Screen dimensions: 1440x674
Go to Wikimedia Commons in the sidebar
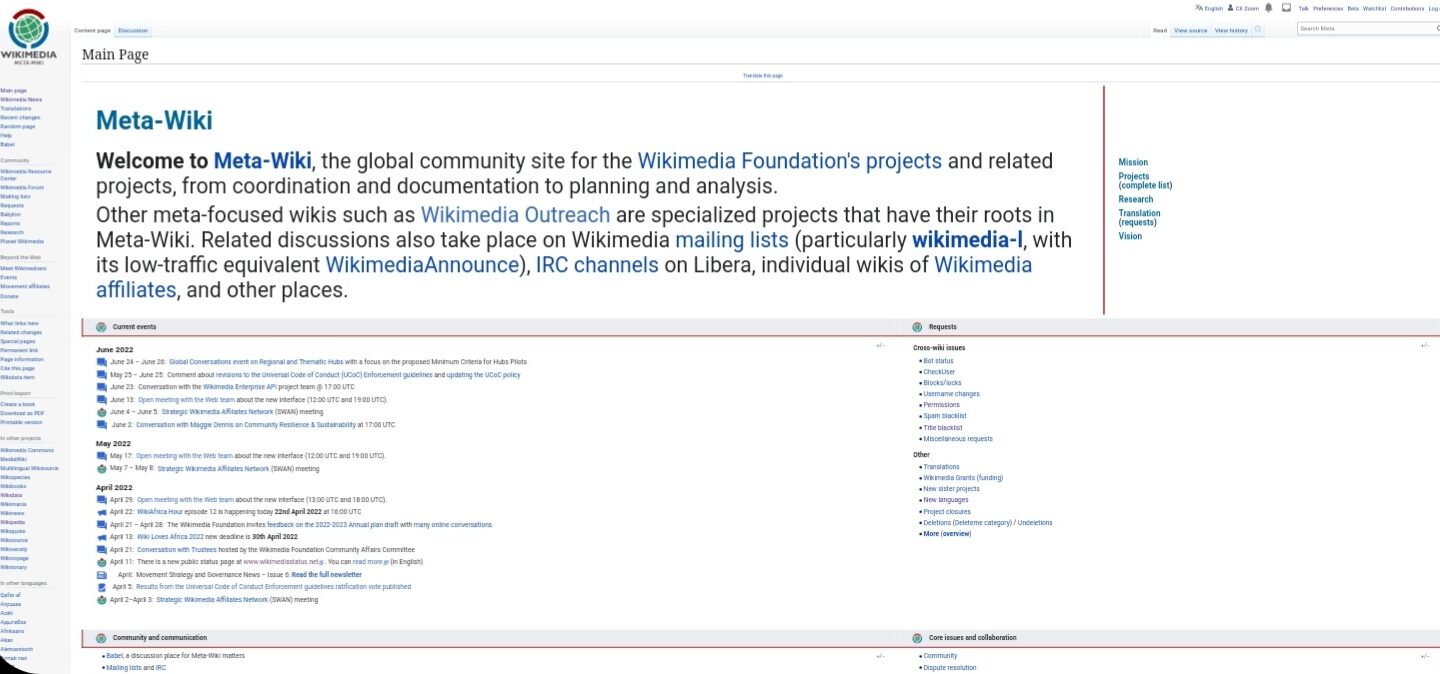pos(27,450)
